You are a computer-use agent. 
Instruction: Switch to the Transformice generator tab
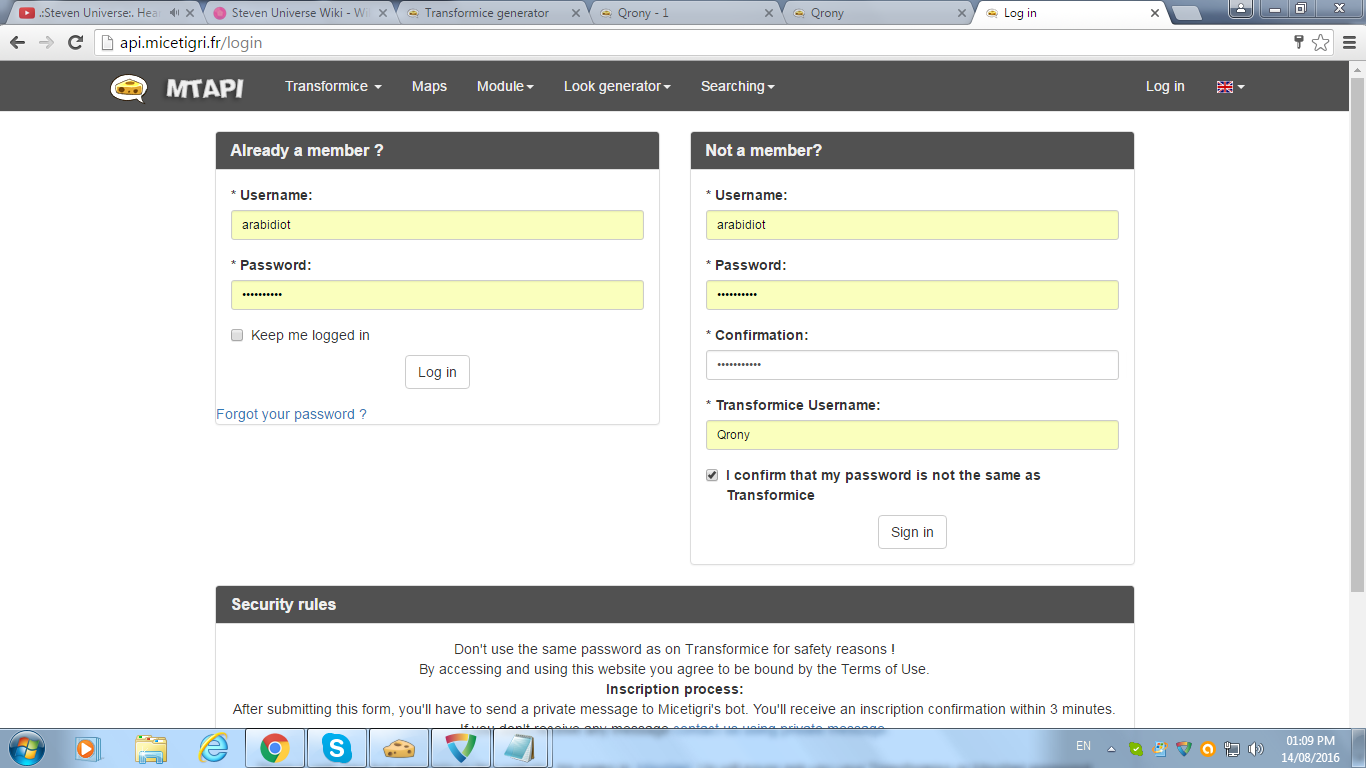click(487, 13)
